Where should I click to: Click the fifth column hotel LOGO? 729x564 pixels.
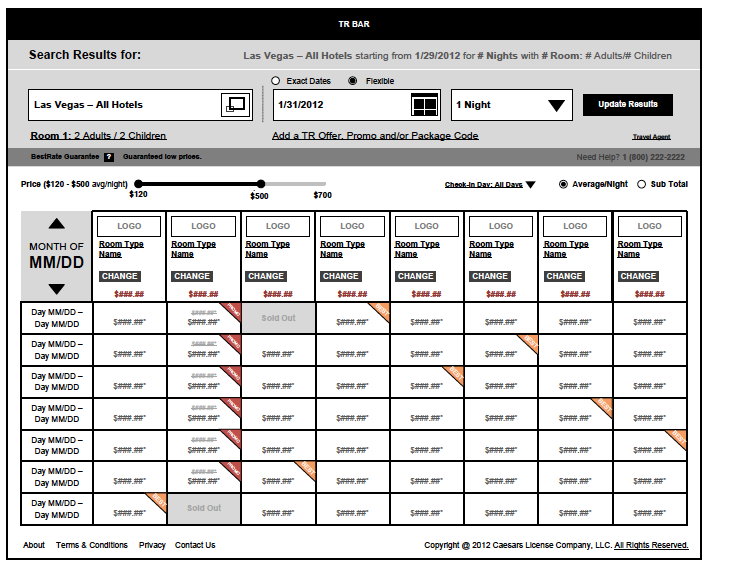(426, 226)
